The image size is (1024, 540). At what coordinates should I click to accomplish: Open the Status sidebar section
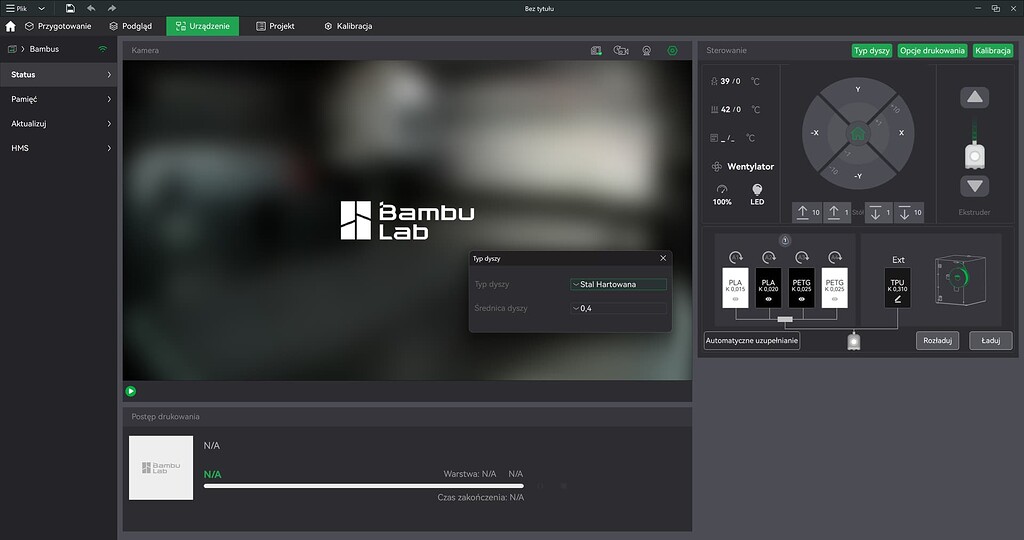59,74
